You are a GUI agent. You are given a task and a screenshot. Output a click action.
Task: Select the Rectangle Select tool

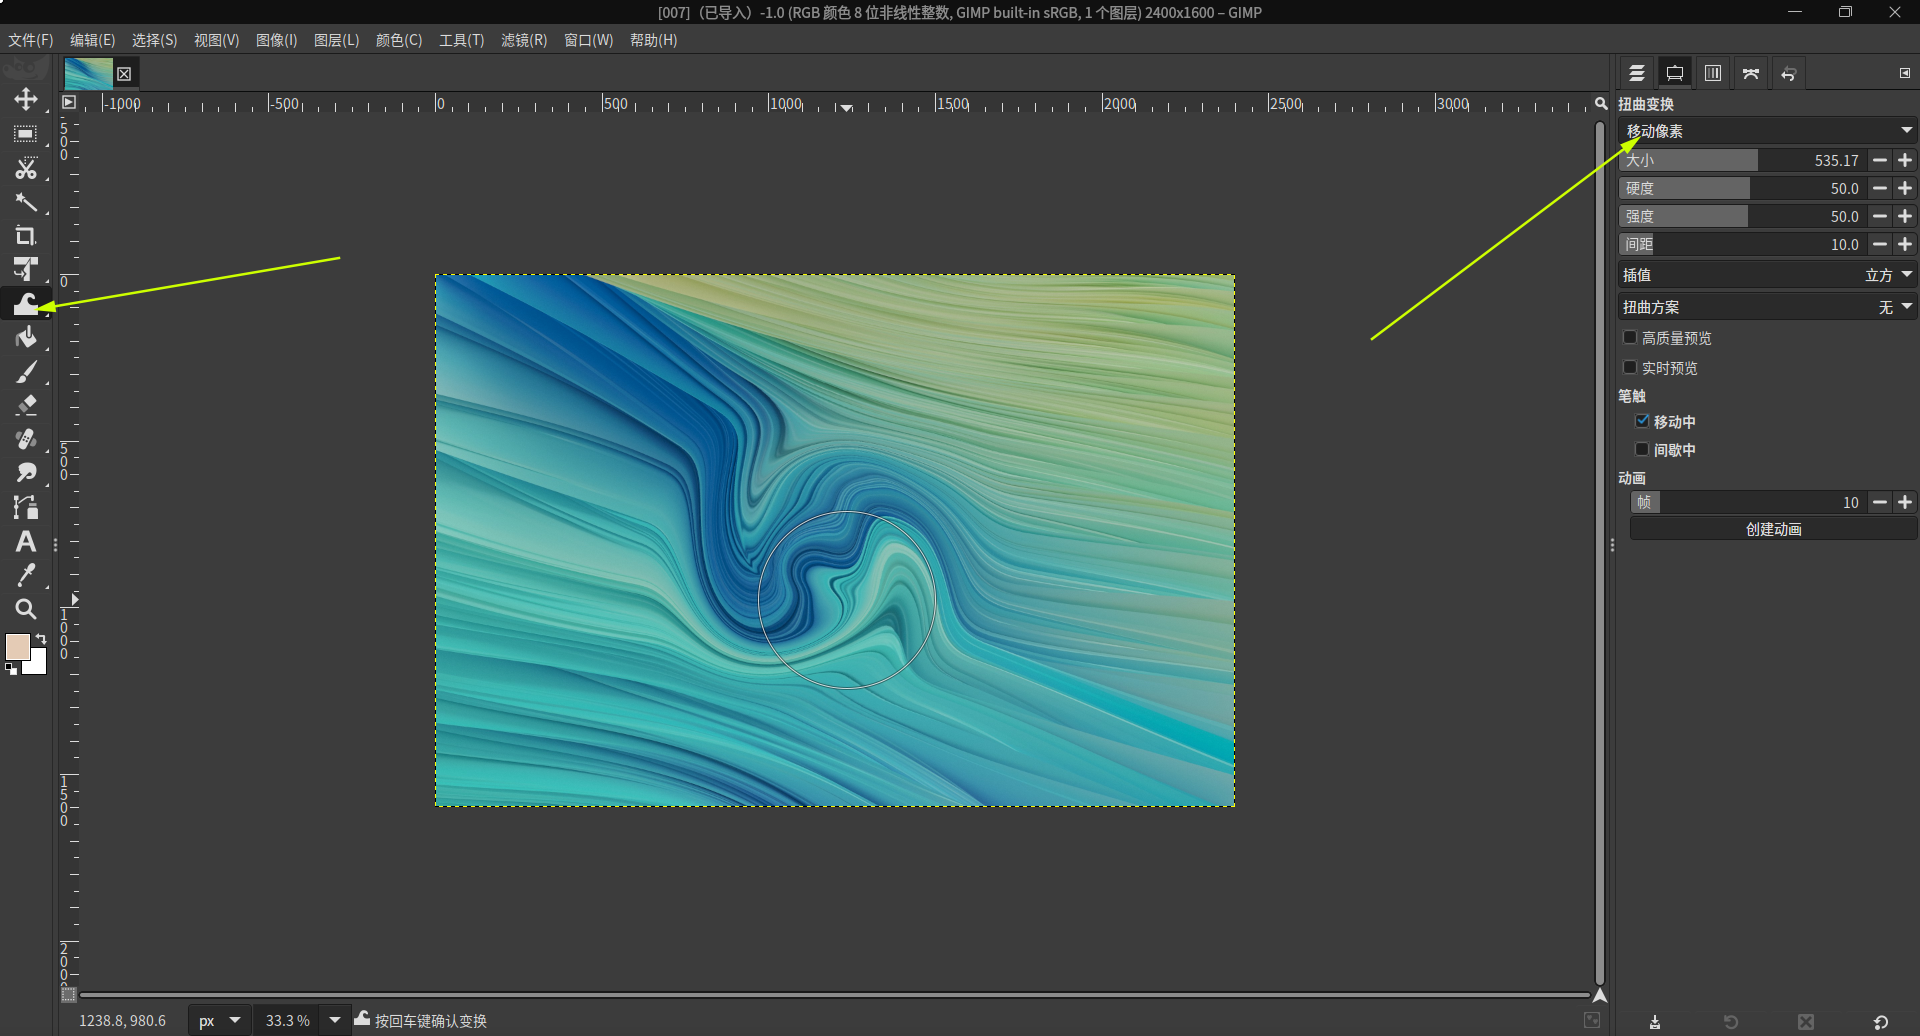(26, 133)
